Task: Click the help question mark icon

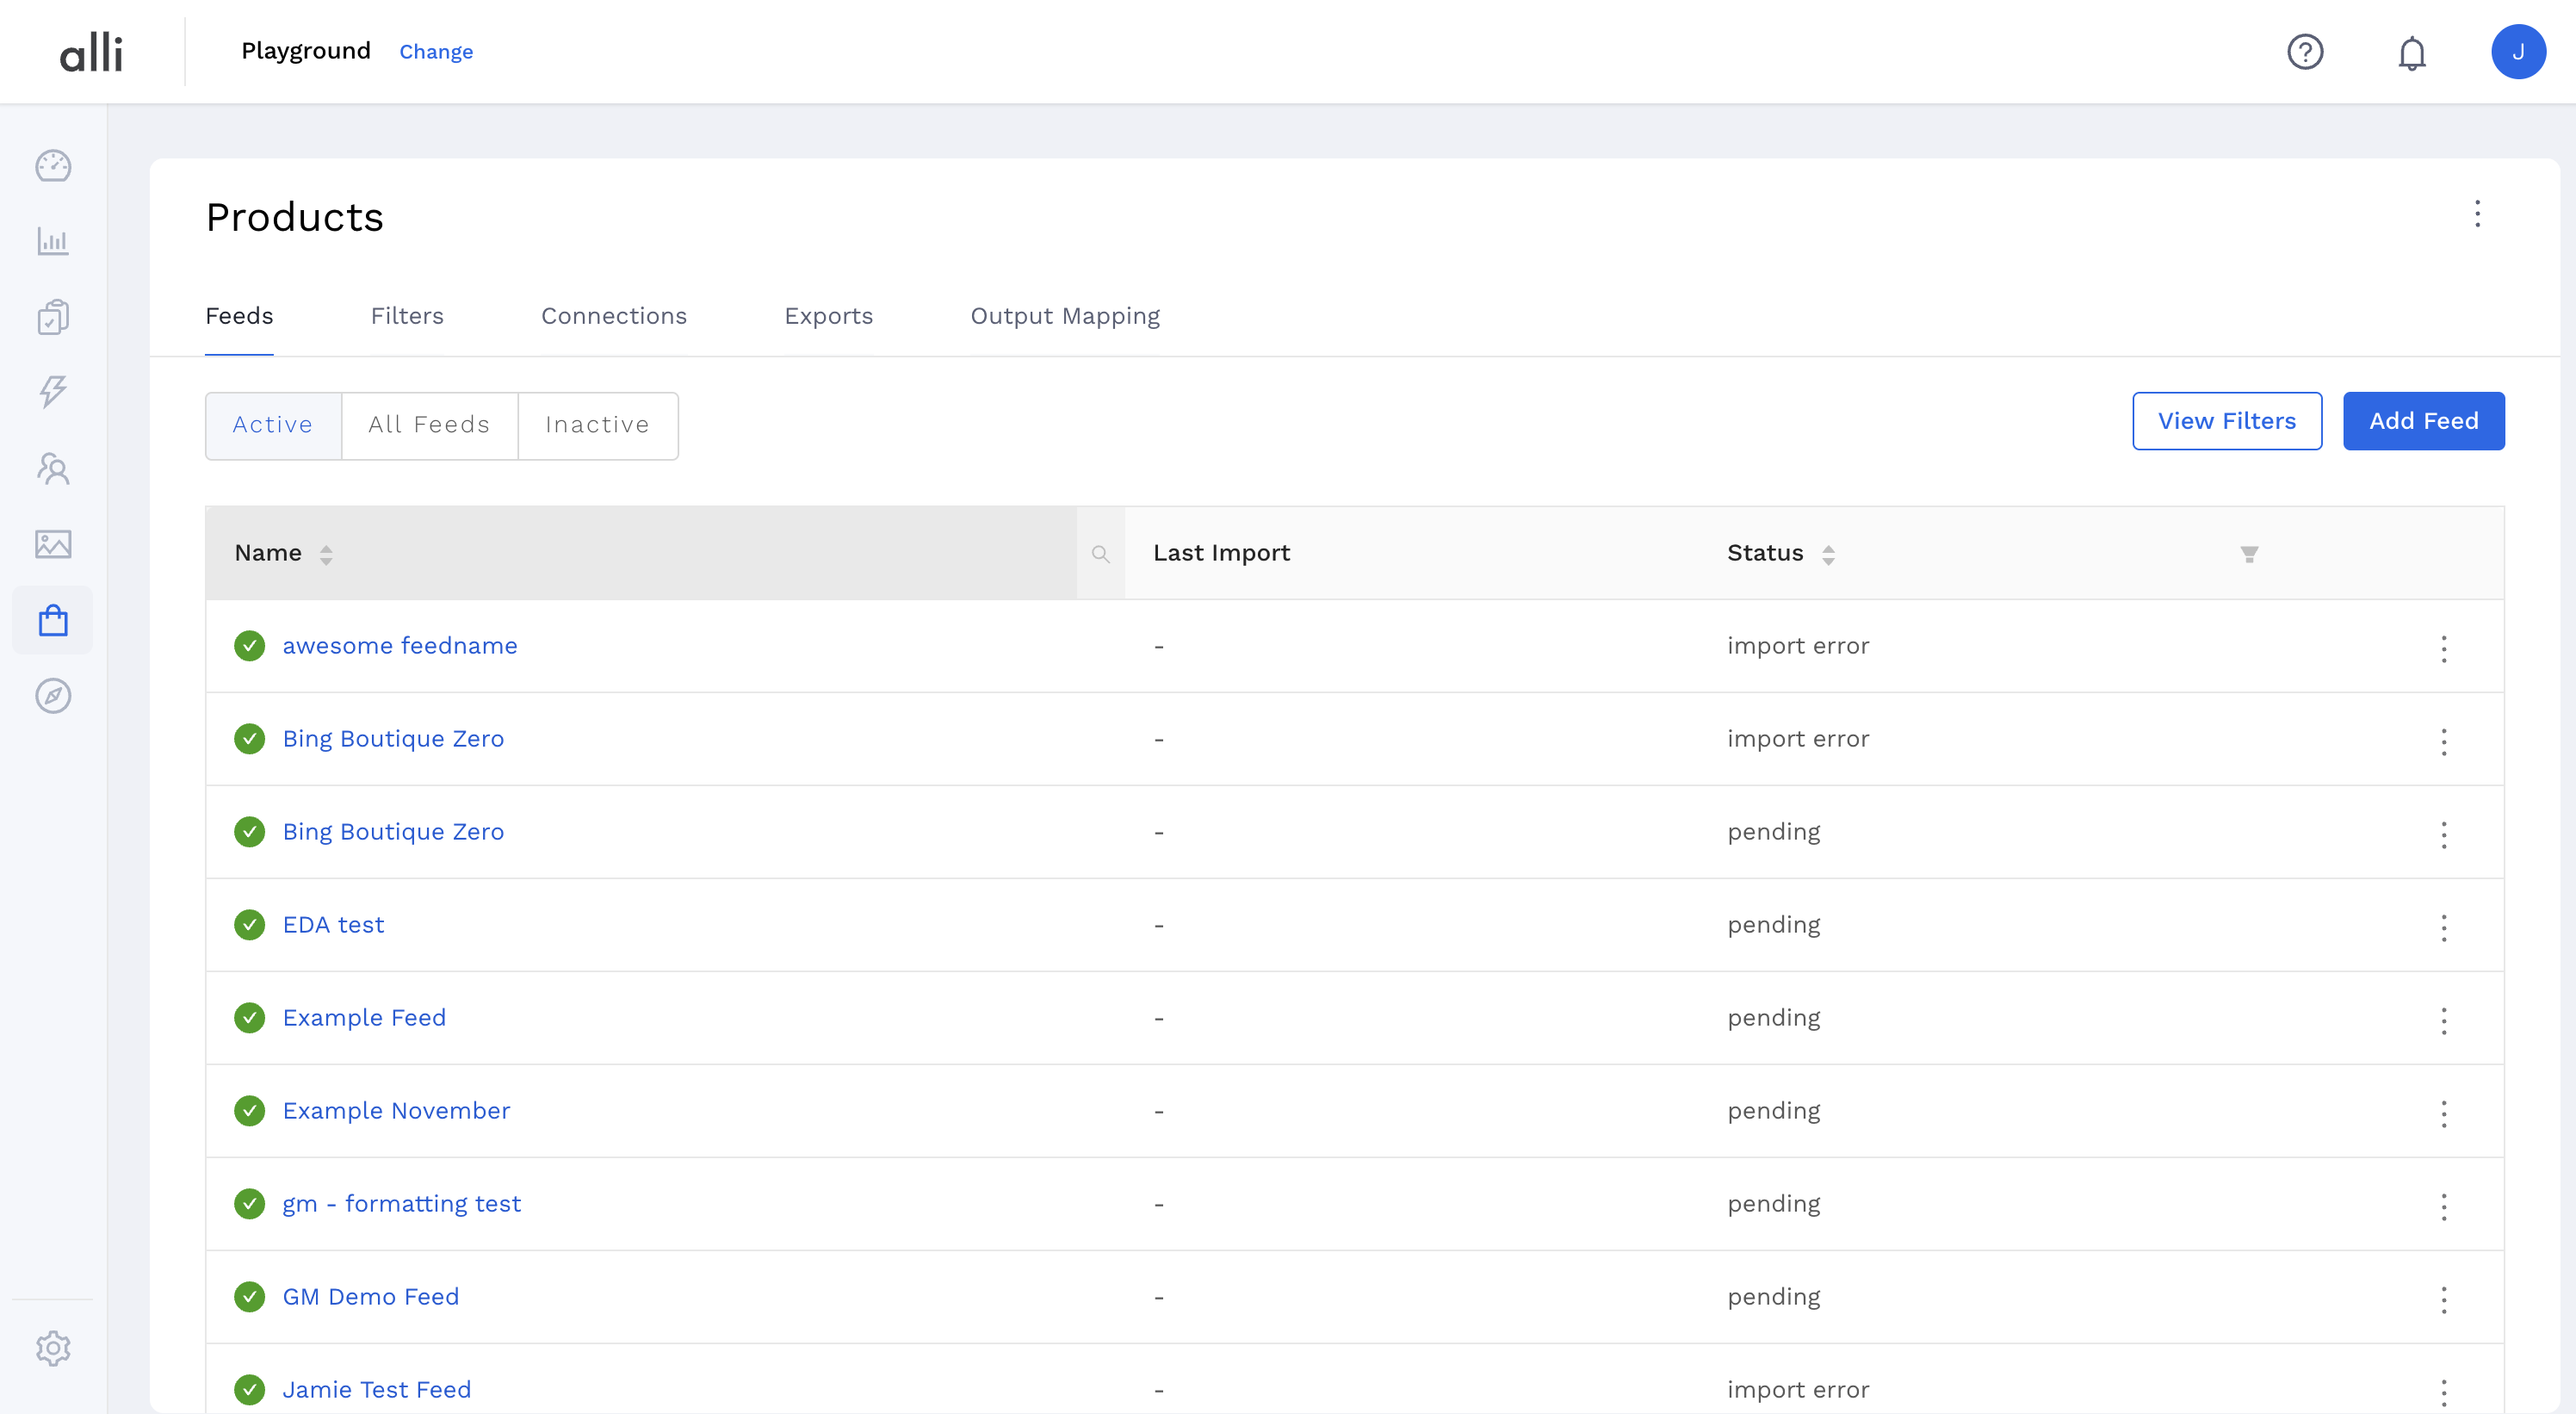Action: [2305, 52]
